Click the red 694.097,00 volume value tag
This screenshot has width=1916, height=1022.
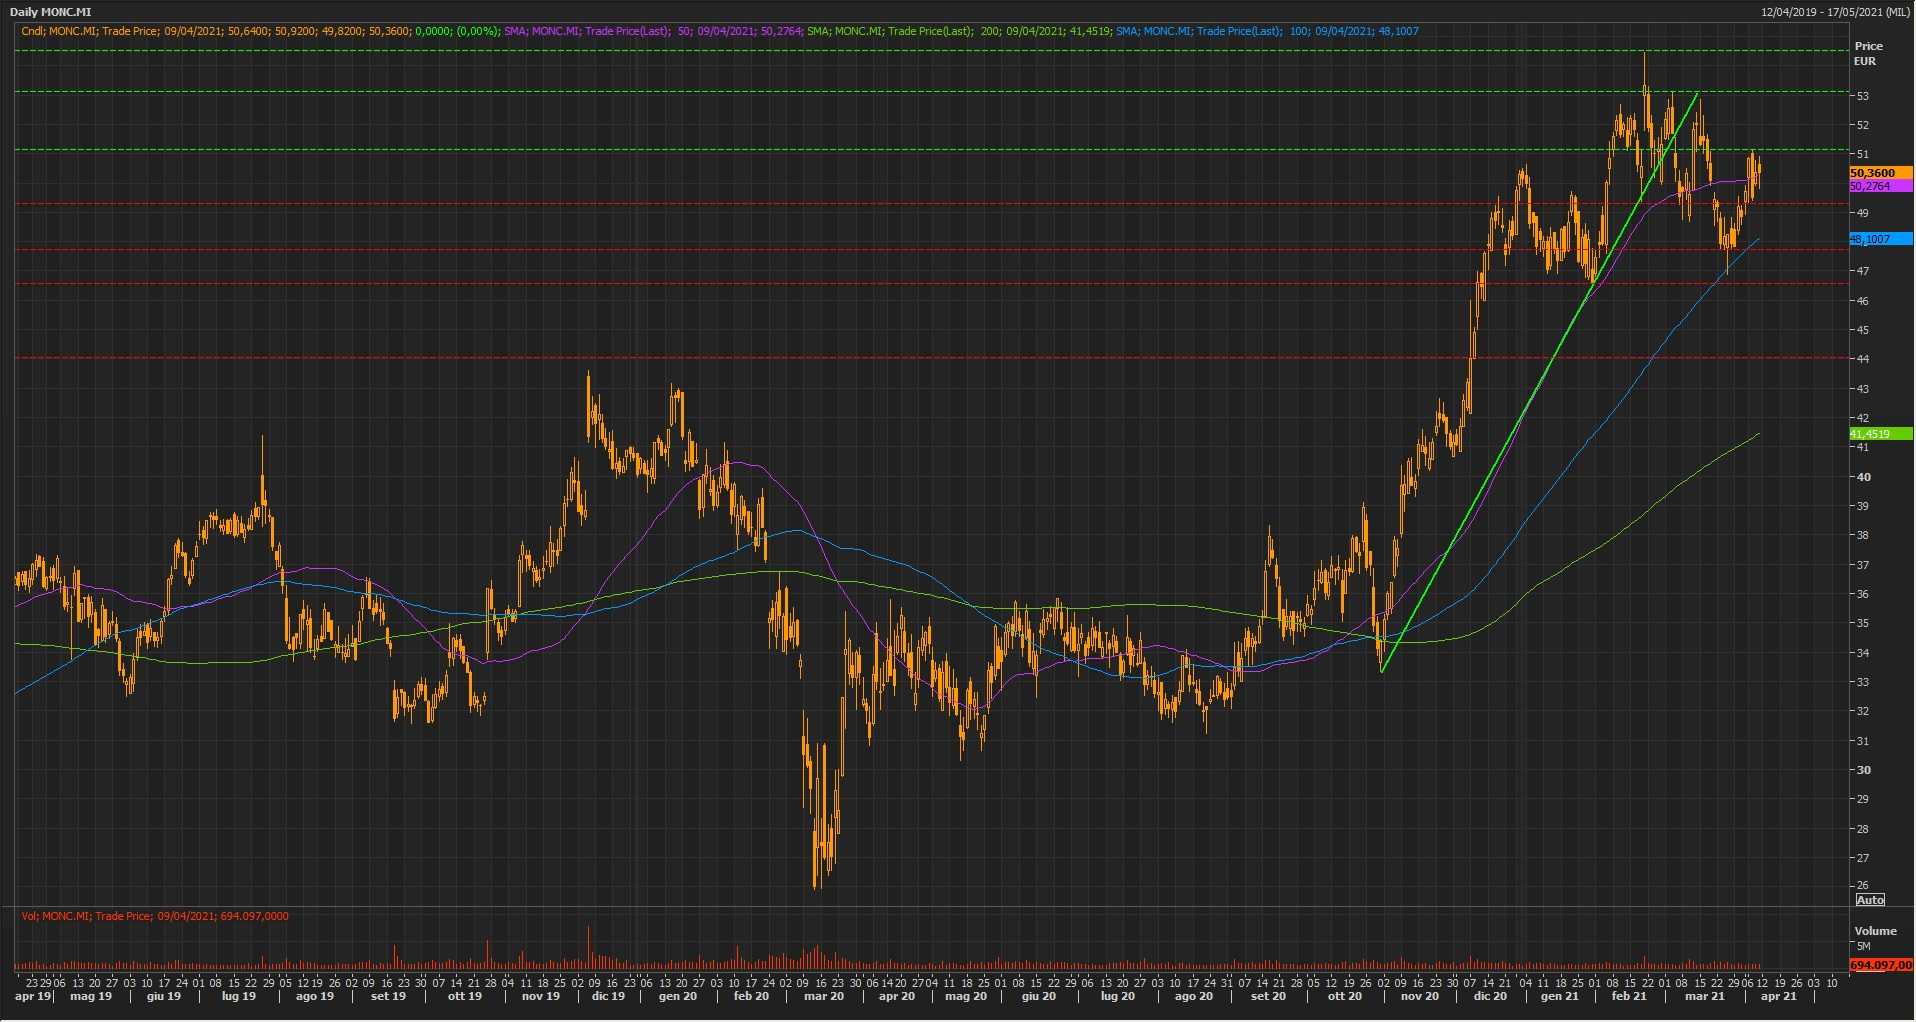point(1880,965)
